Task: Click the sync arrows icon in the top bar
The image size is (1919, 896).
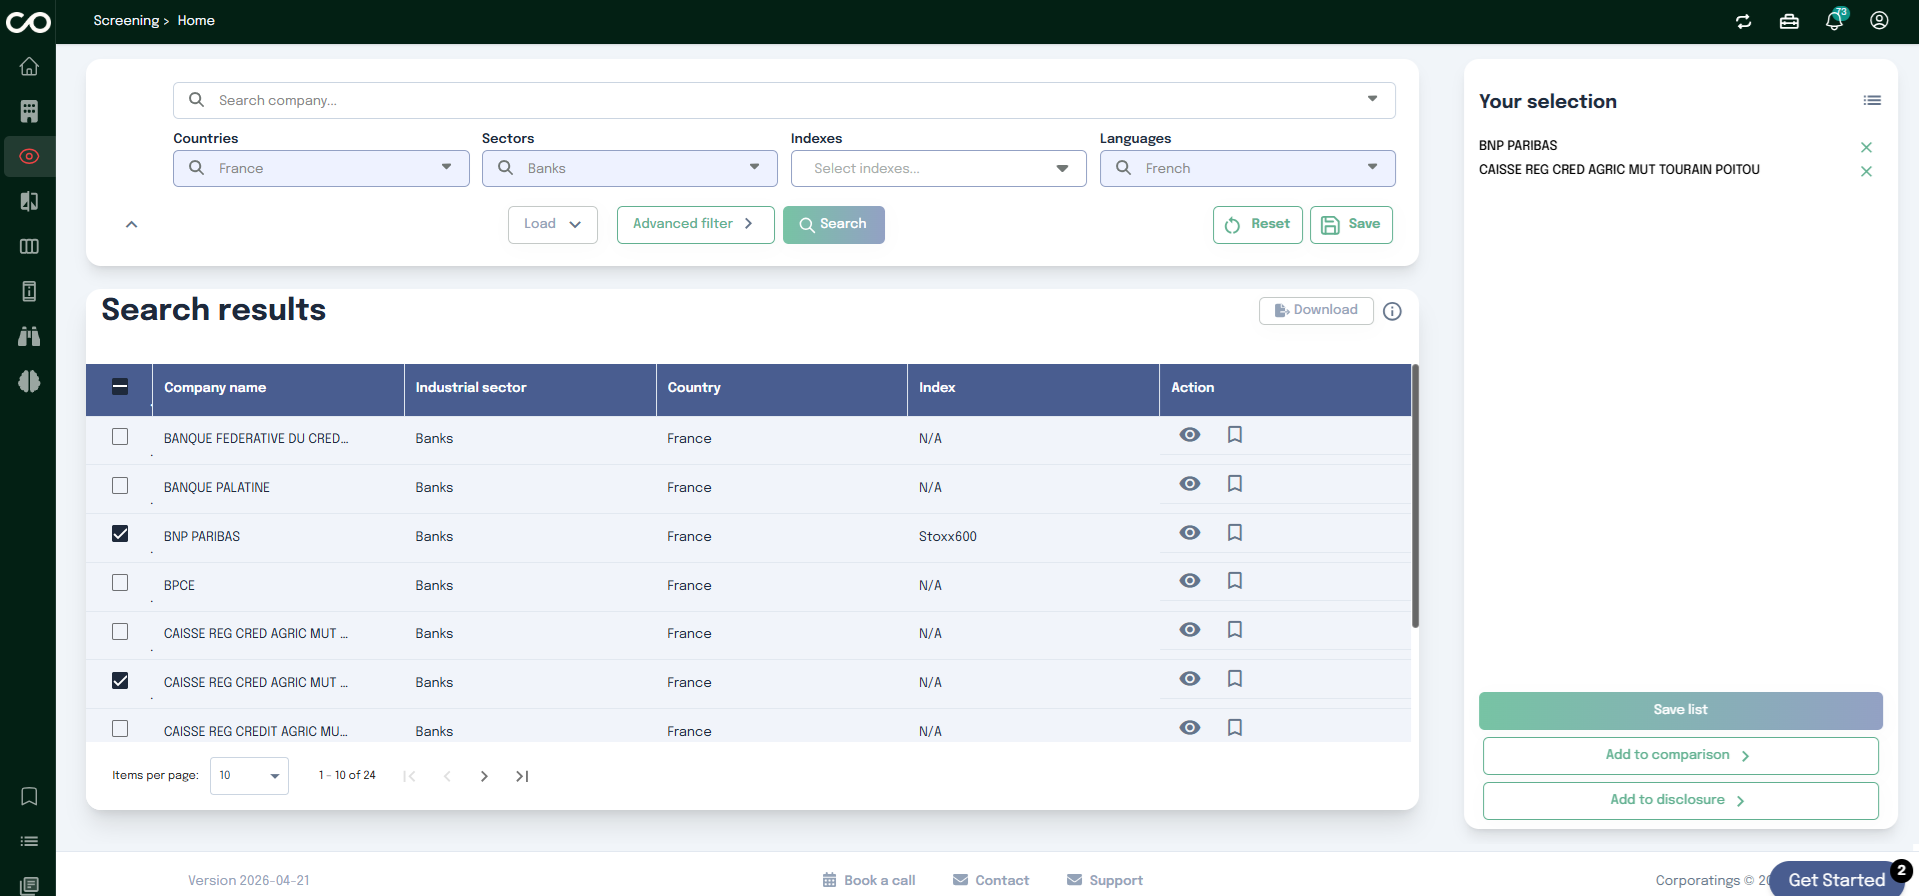Action: click(1744, 21)
